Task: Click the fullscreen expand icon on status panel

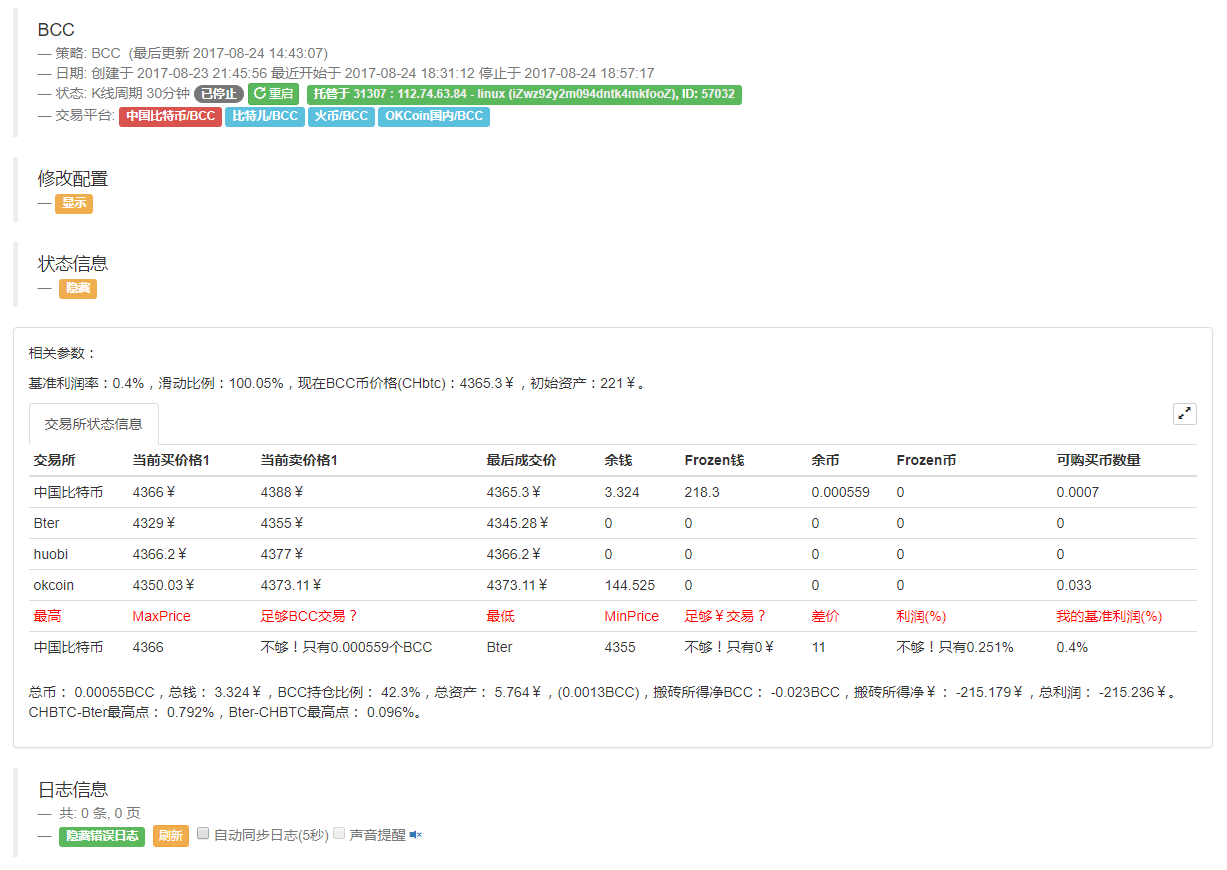Action: (x=1184, y=414)
